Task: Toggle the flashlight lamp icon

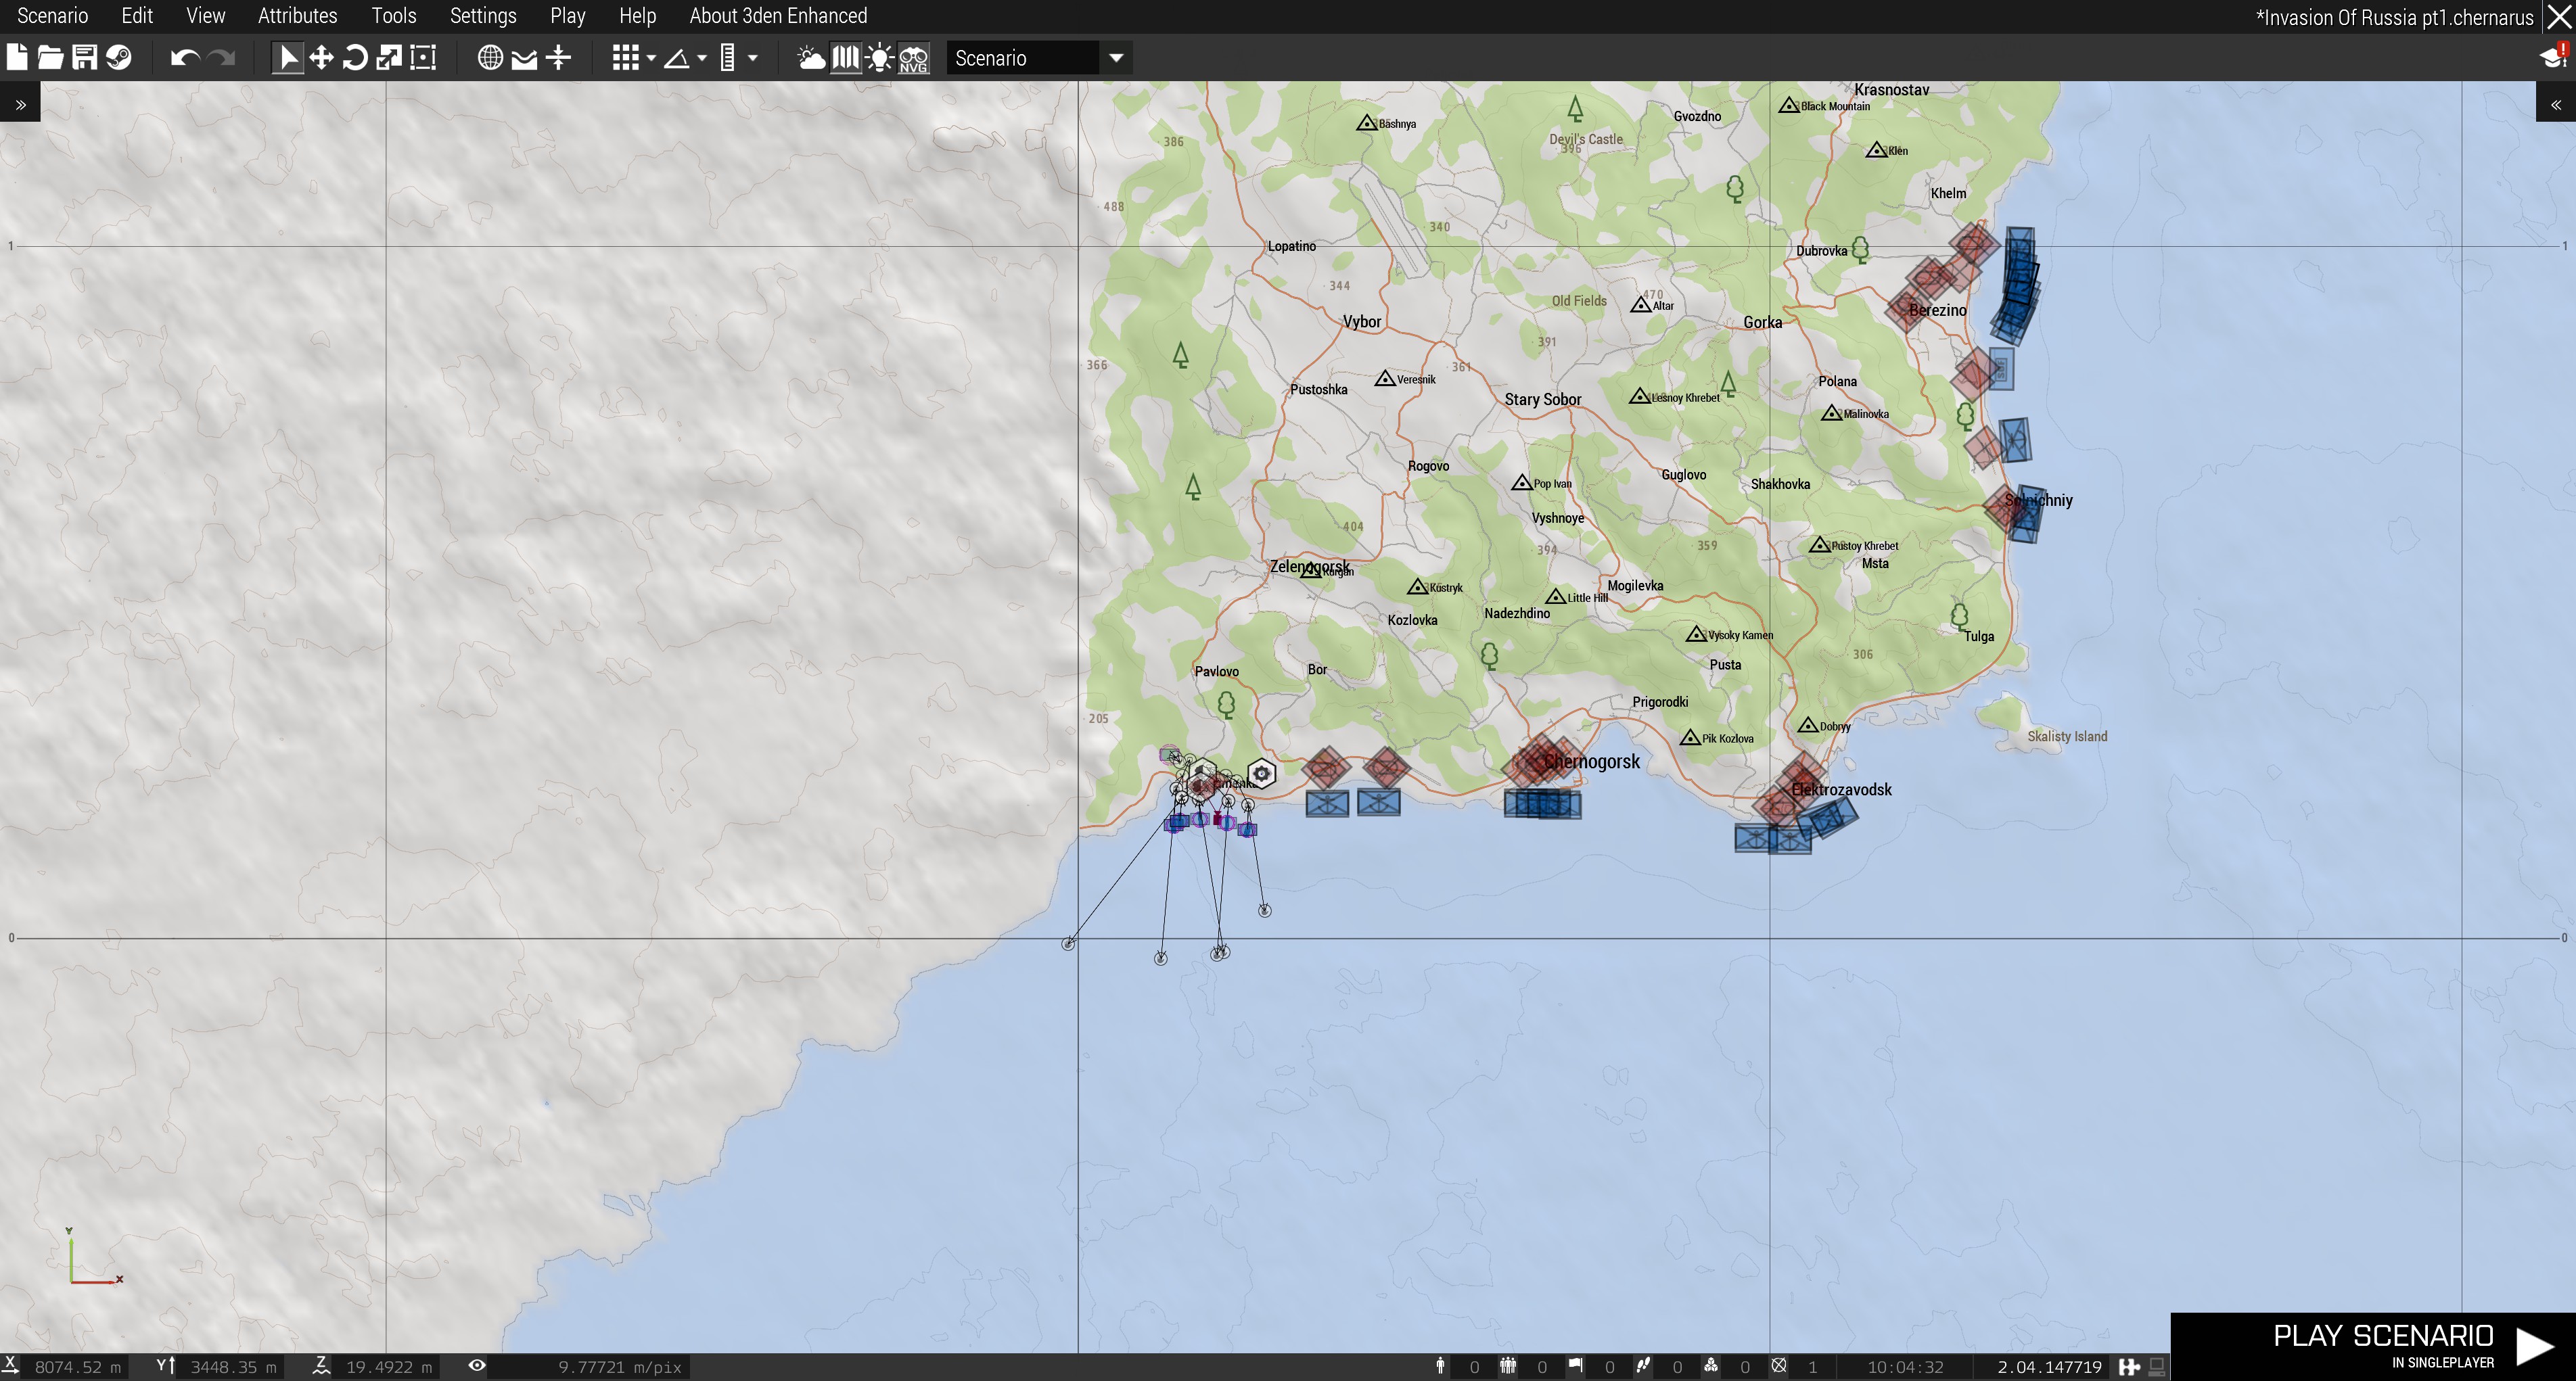Action: (x=879, y=58)
